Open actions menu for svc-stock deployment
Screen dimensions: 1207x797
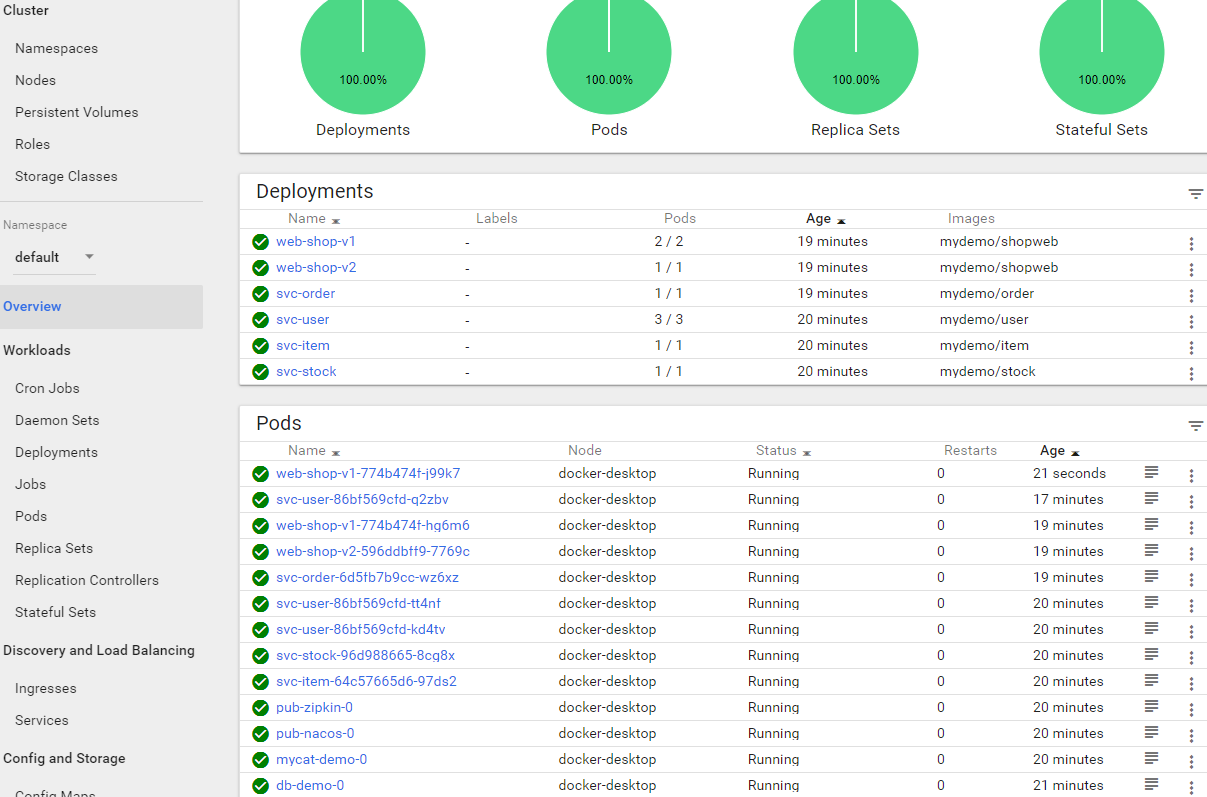1191,373
